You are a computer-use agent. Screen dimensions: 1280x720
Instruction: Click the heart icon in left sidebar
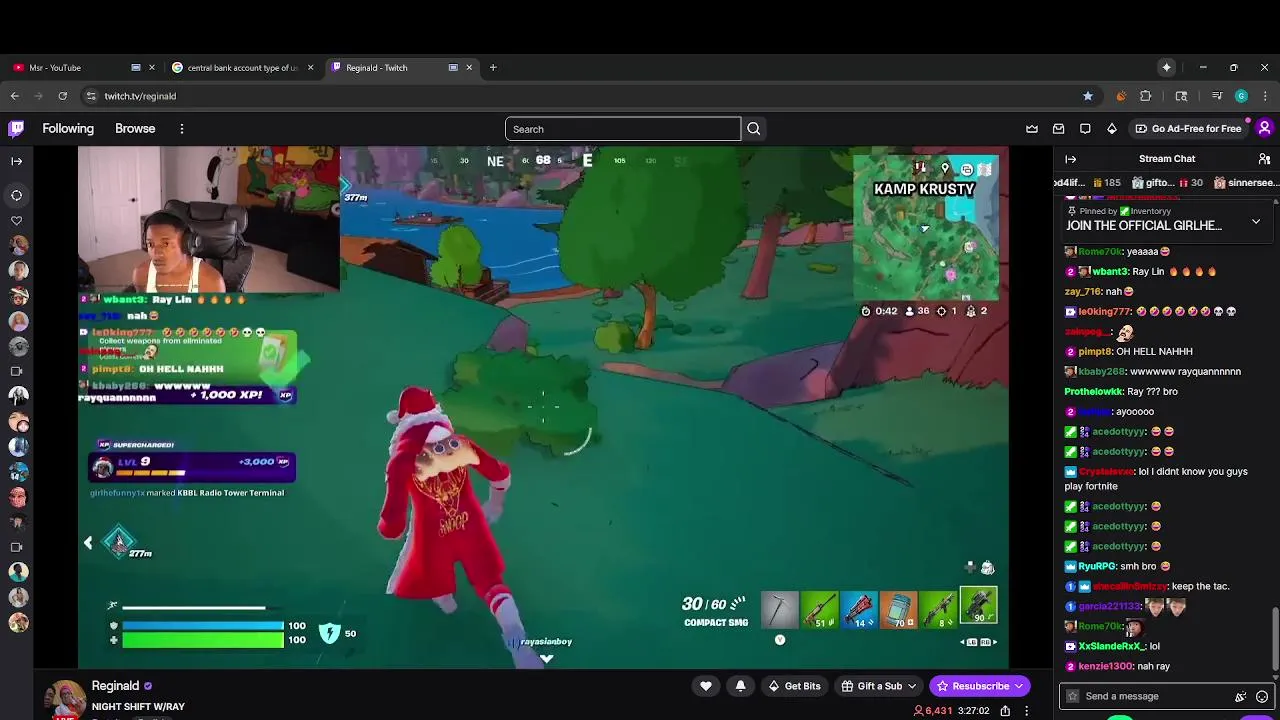(x=16, y=221)
